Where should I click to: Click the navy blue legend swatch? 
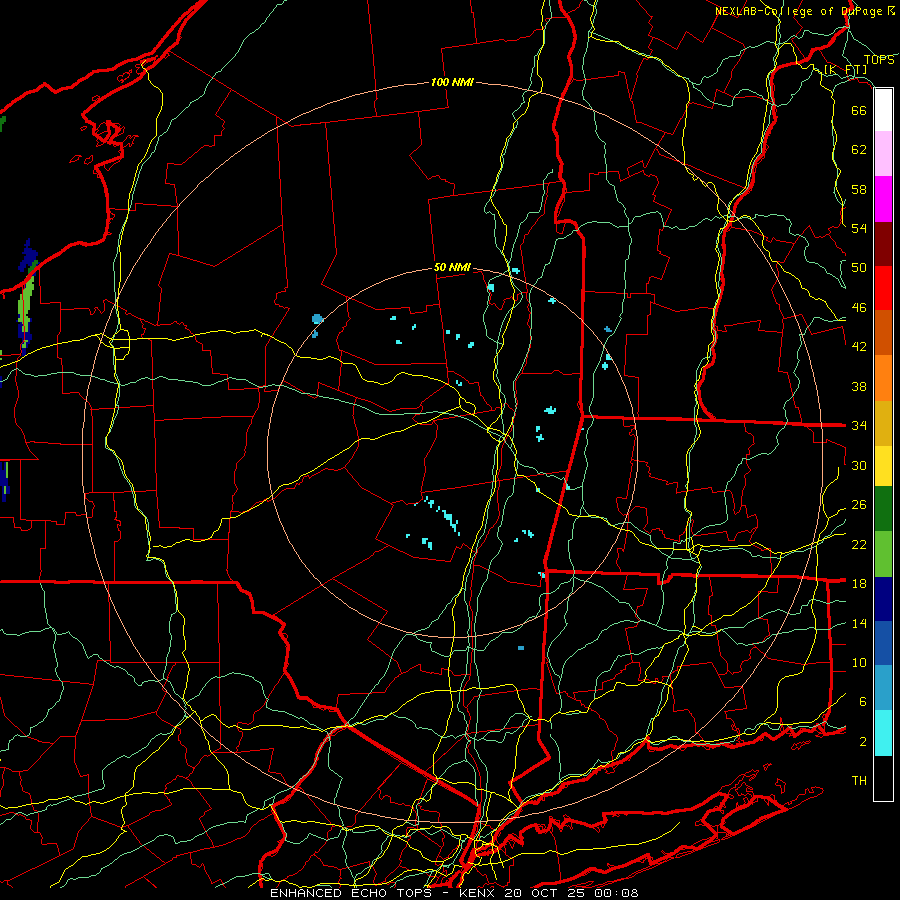coord(883,599)
